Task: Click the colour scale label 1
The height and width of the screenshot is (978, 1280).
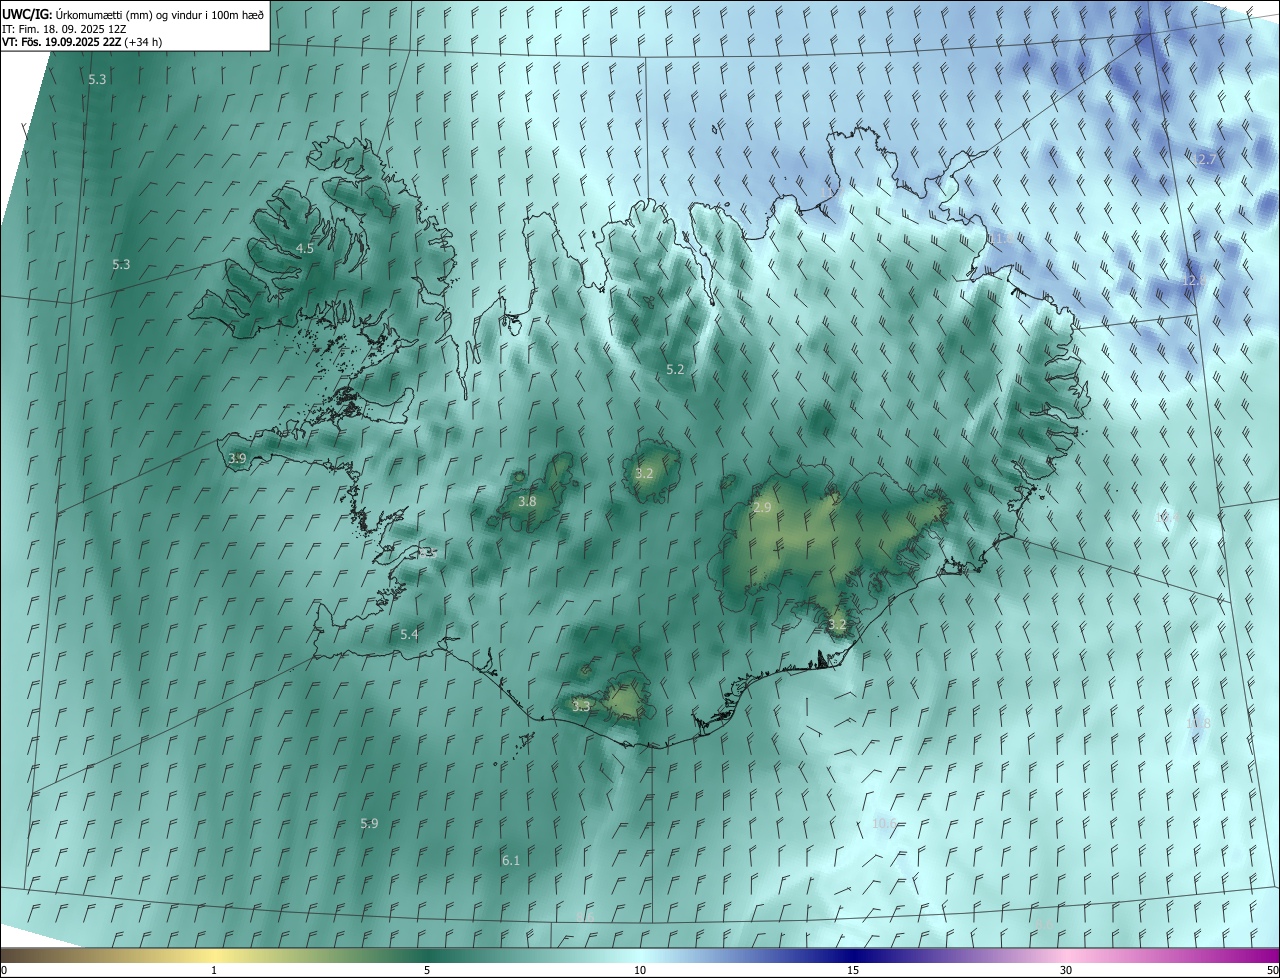Action: [214, 970]
